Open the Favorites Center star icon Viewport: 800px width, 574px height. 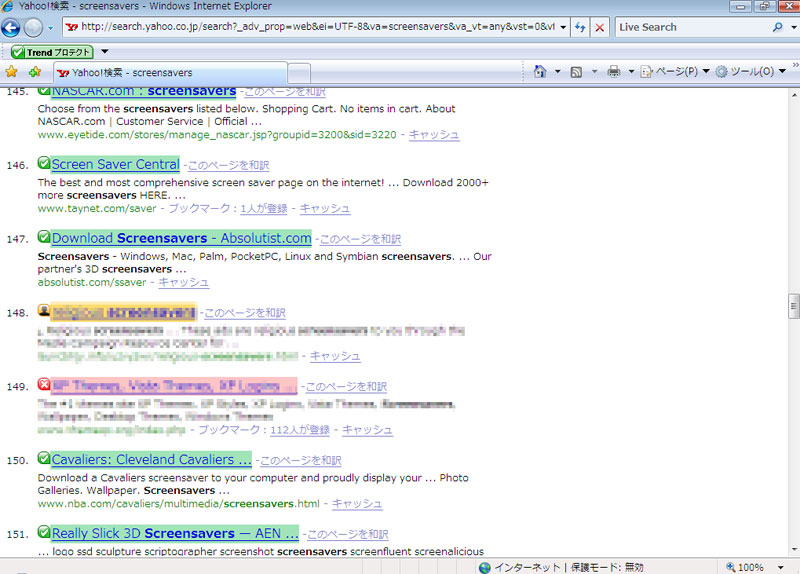(11, 72)
